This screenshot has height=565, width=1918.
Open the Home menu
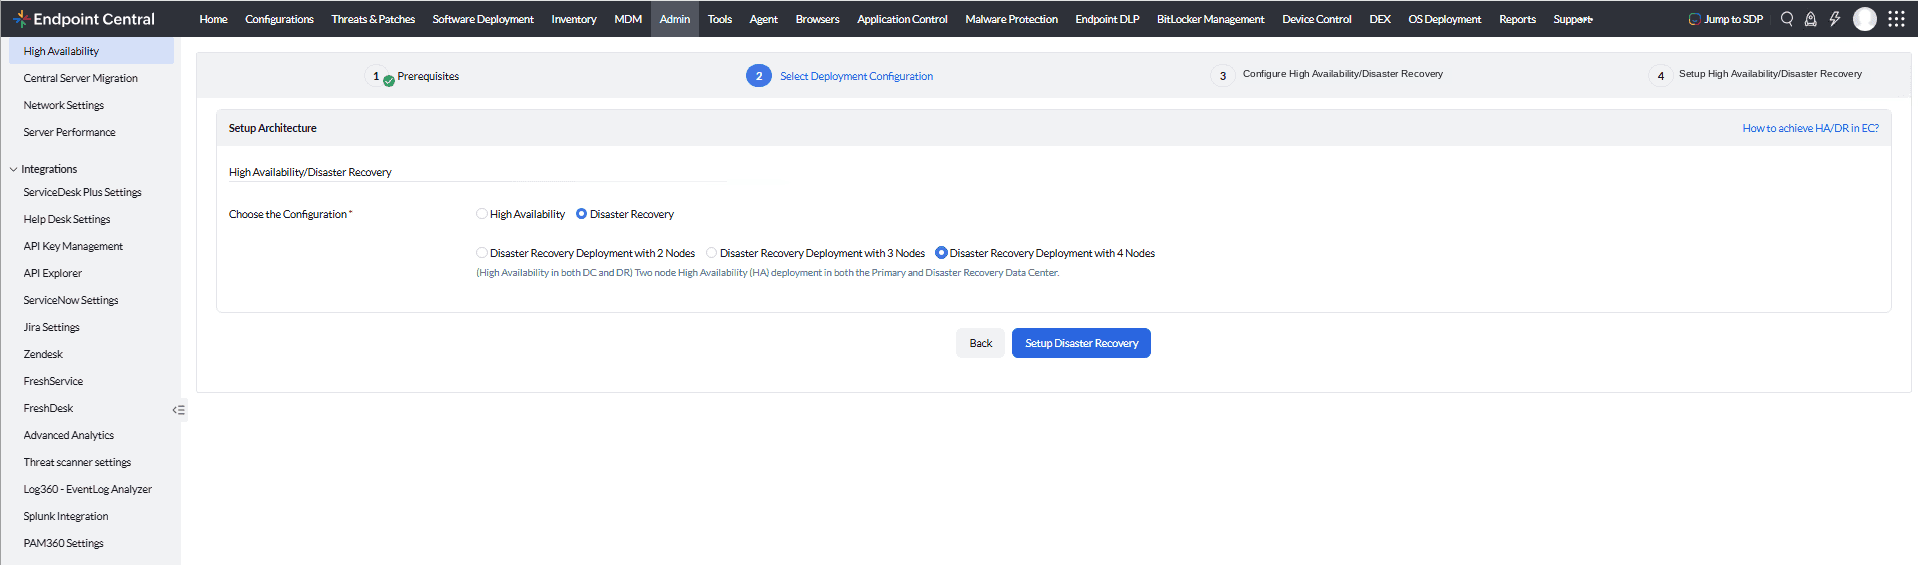[x=213, y=19]
